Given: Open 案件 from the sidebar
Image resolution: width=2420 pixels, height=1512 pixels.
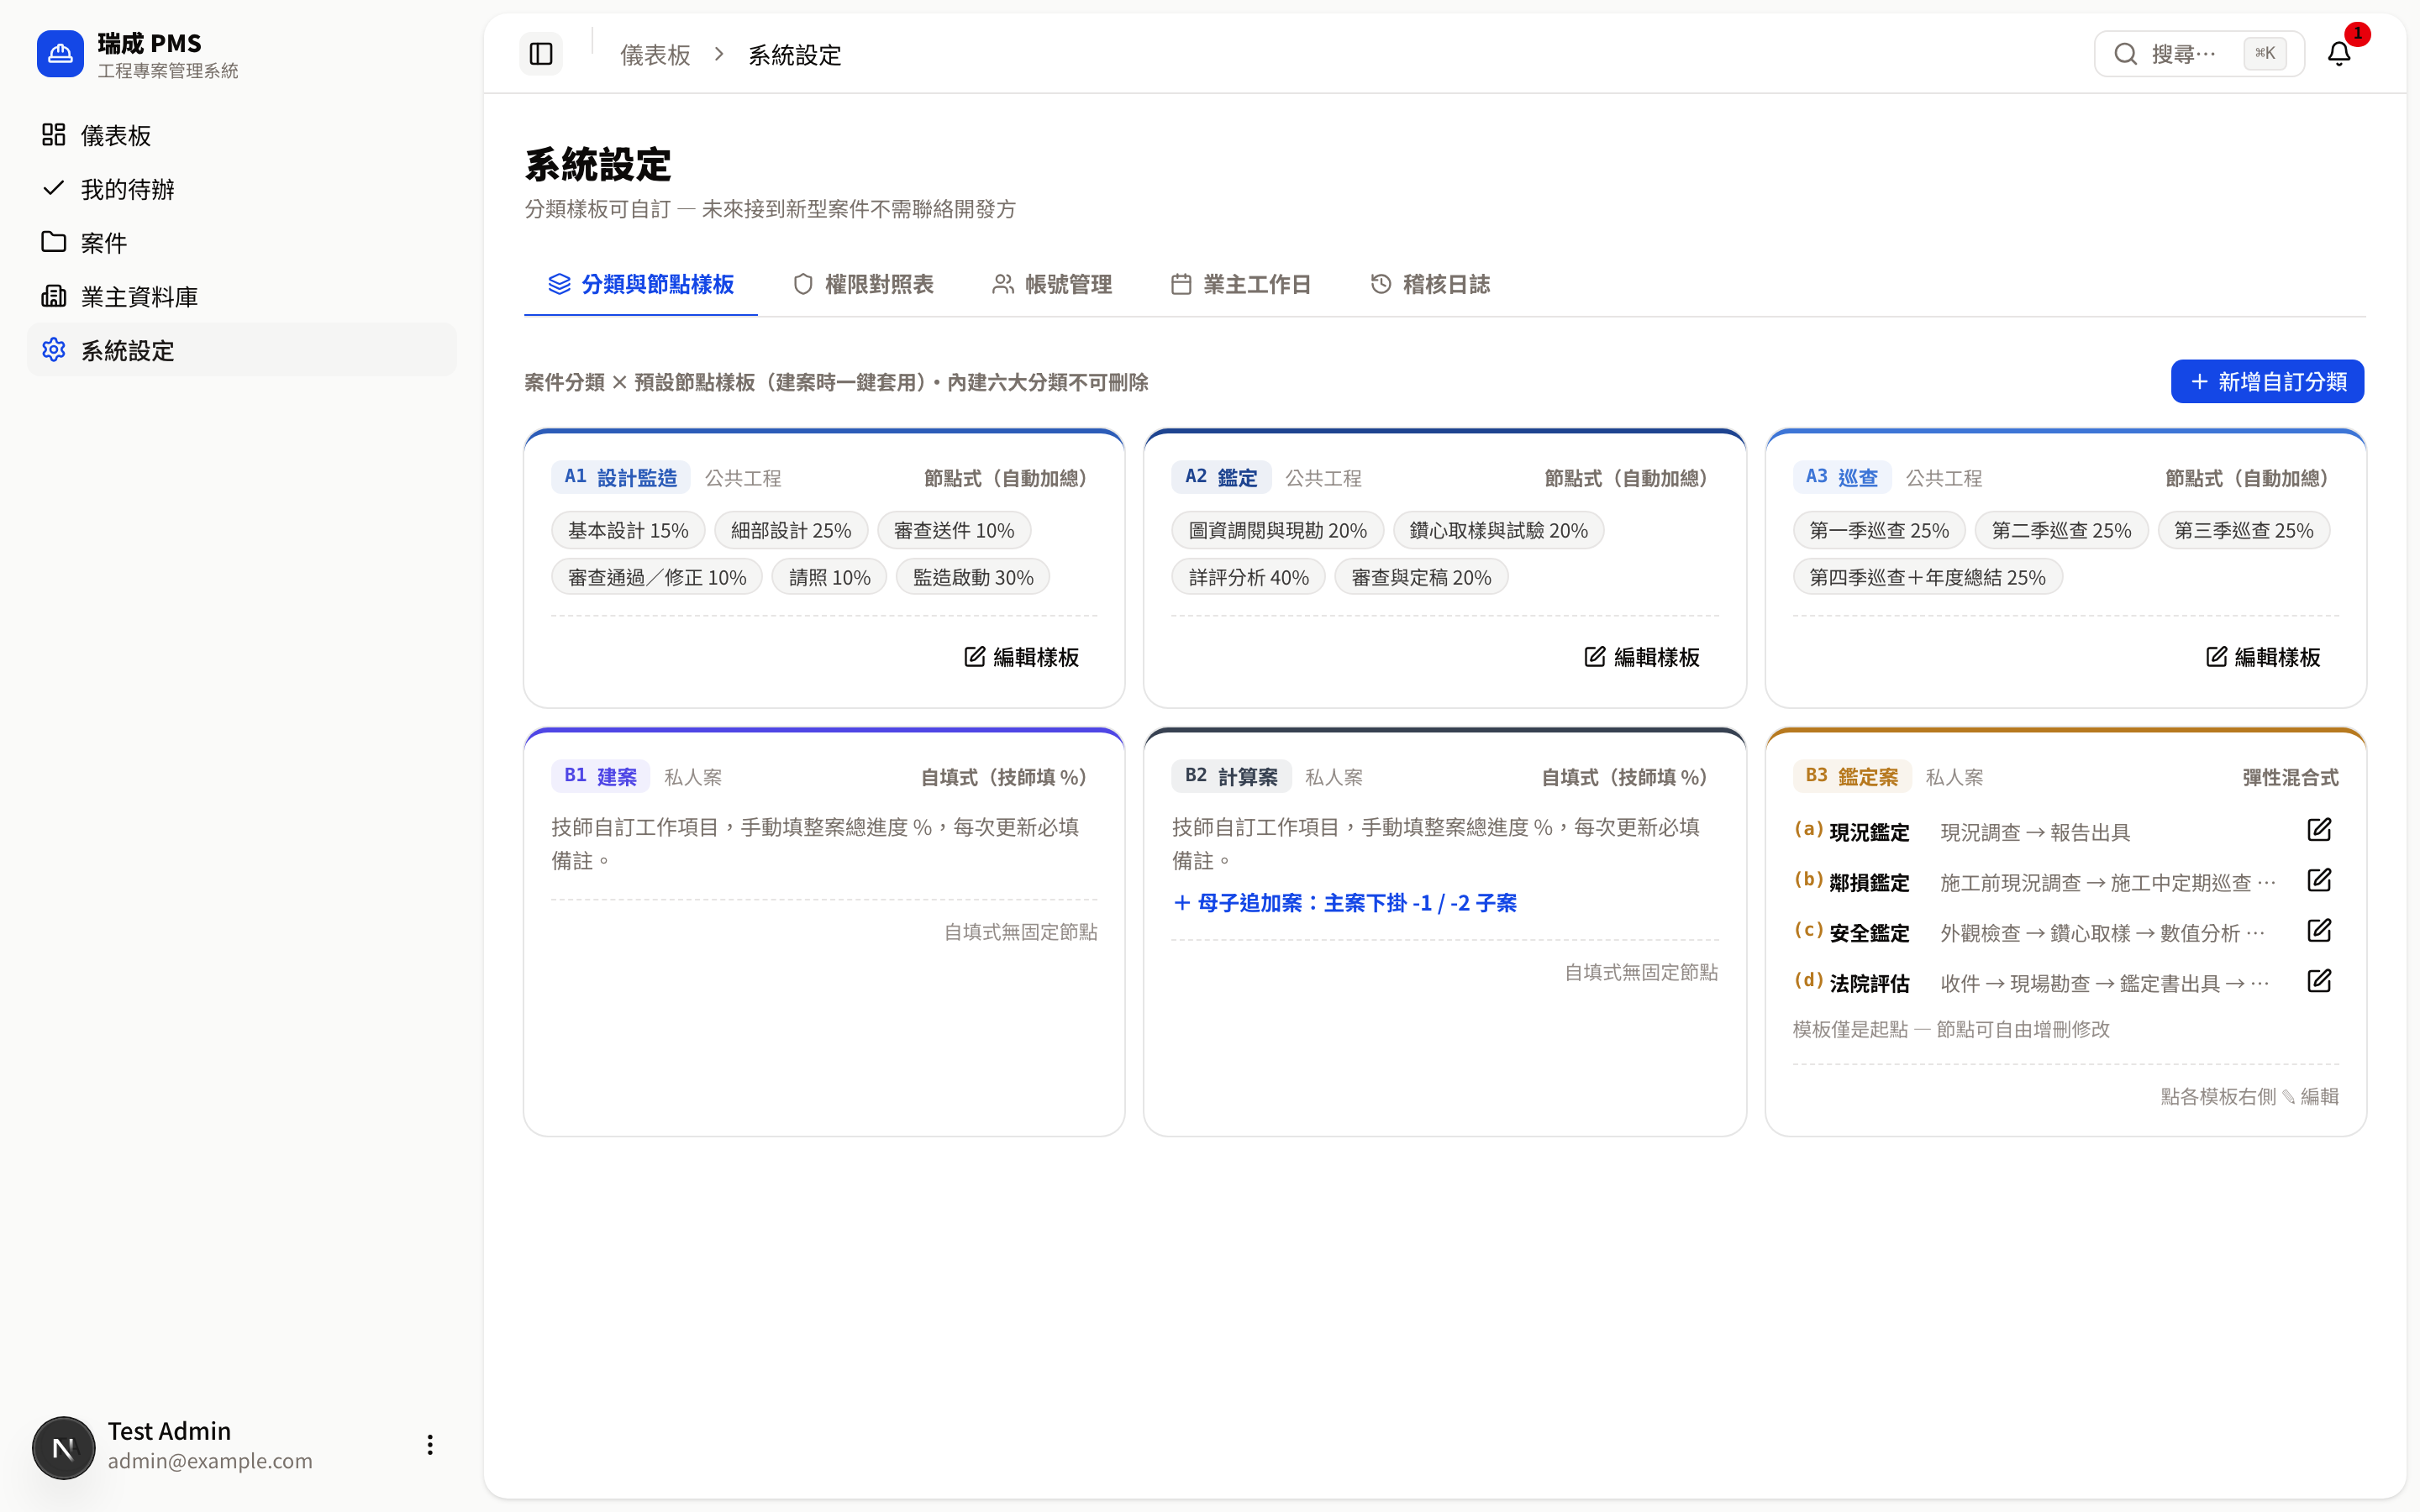Looking at the screenshot, I should point(242,242).
